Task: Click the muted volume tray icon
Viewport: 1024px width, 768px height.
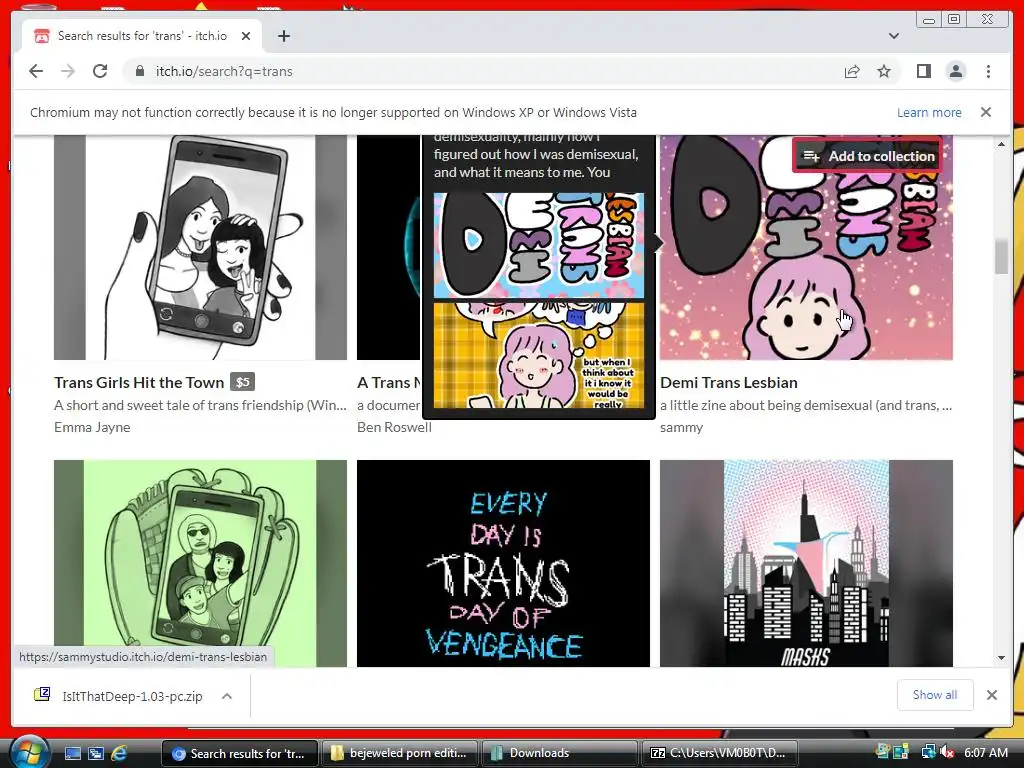Action: pos(946,753)
